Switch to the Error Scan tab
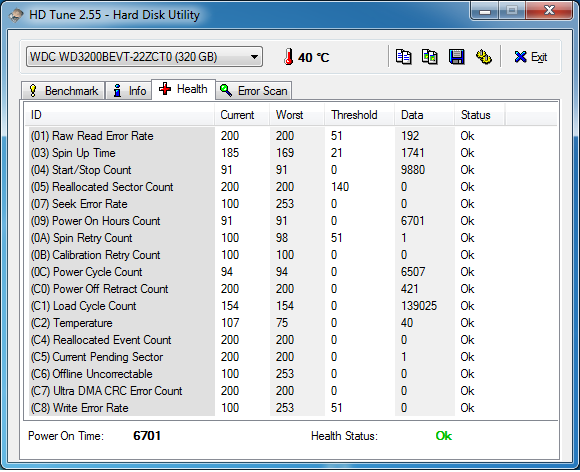This screenshot has height=472, width=580. tap(254, 91)
